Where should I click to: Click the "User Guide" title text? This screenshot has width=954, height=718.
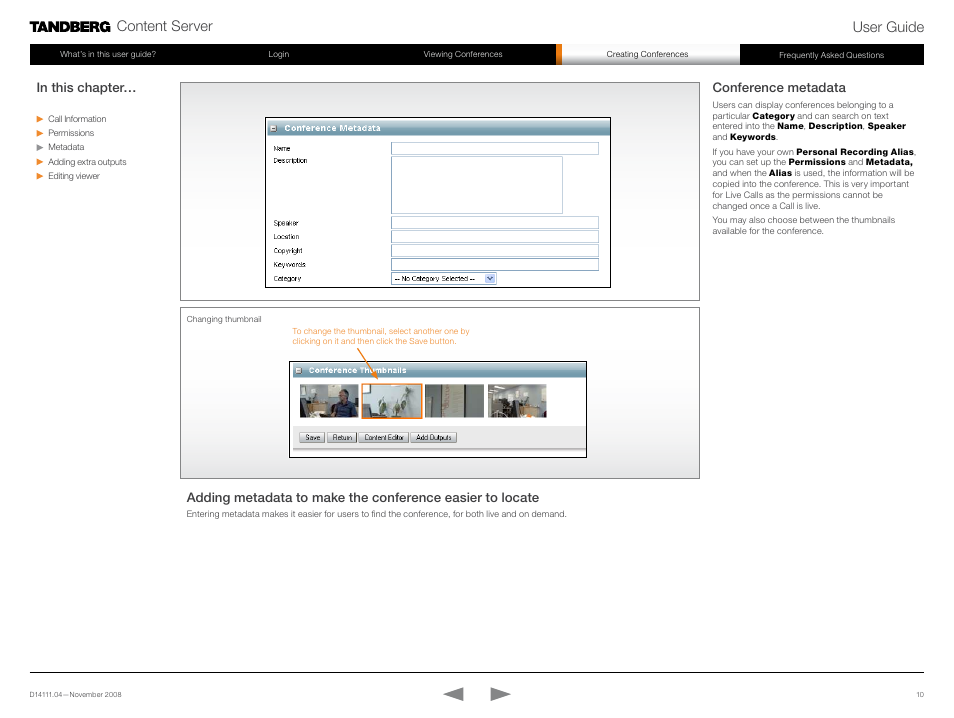click(888, 27)
